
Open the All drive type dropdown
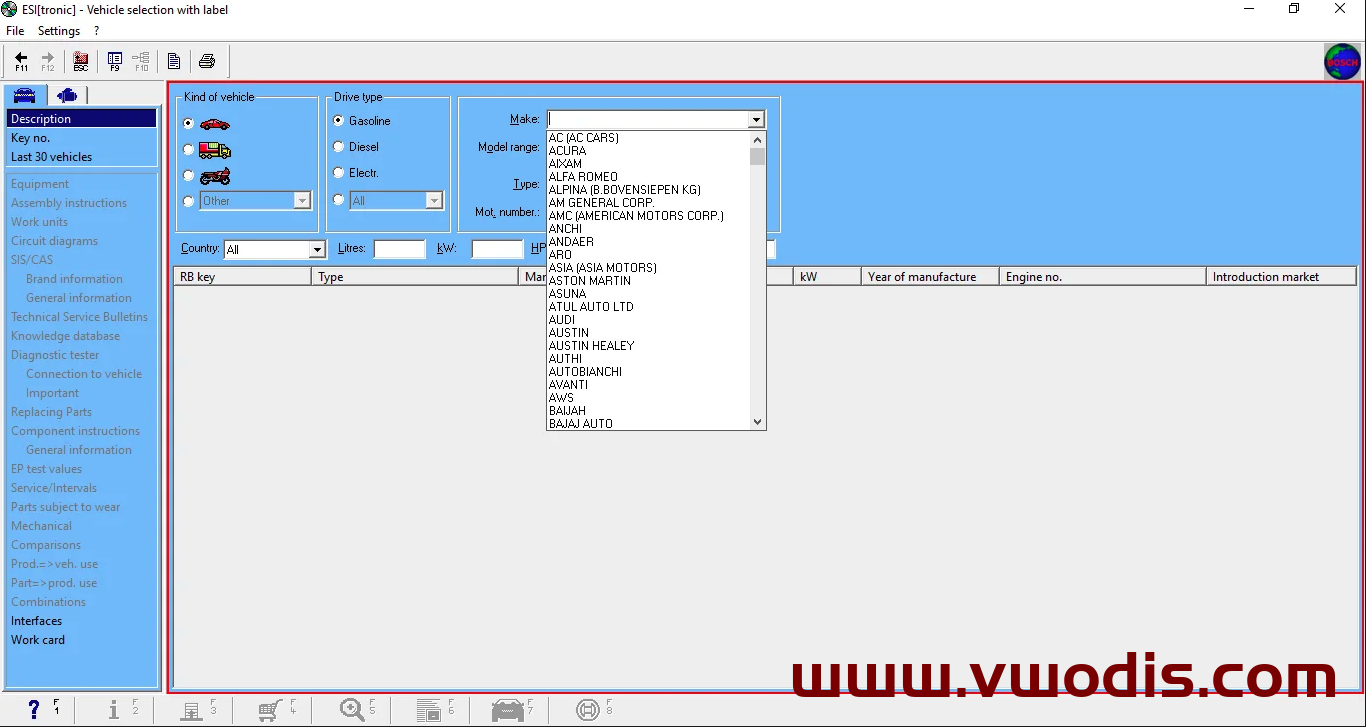(x=434, y=201)
